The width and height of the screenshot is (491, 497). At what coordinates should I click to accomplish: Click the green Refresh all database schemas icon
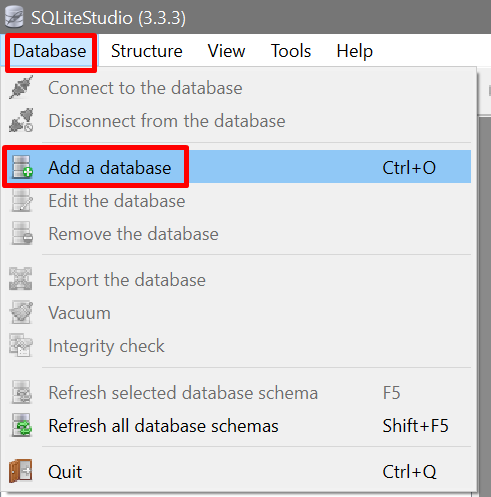22,425
